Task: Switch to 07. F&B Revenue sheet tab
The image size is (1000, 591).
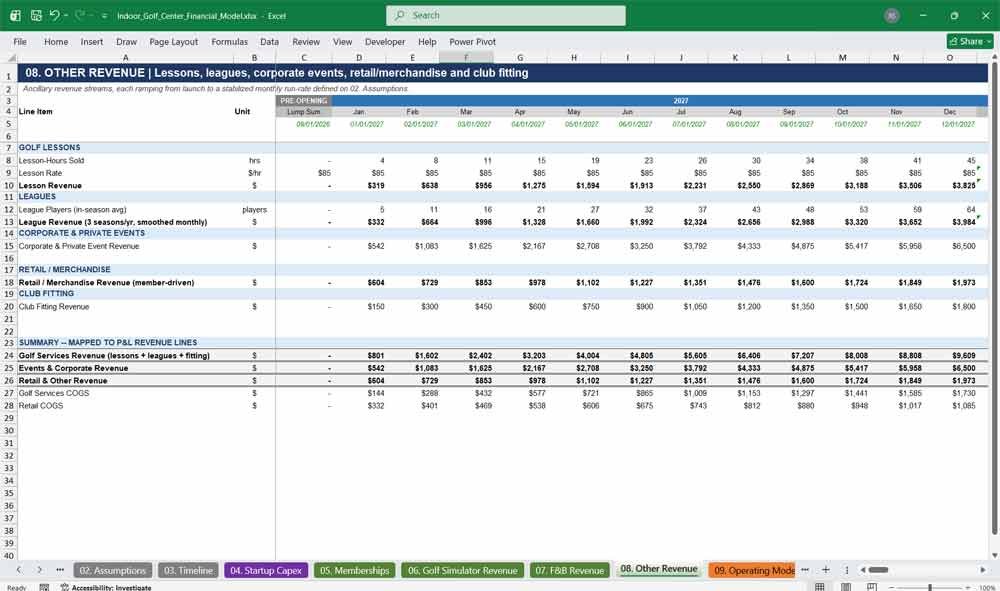Action: [x=570, y=571]
